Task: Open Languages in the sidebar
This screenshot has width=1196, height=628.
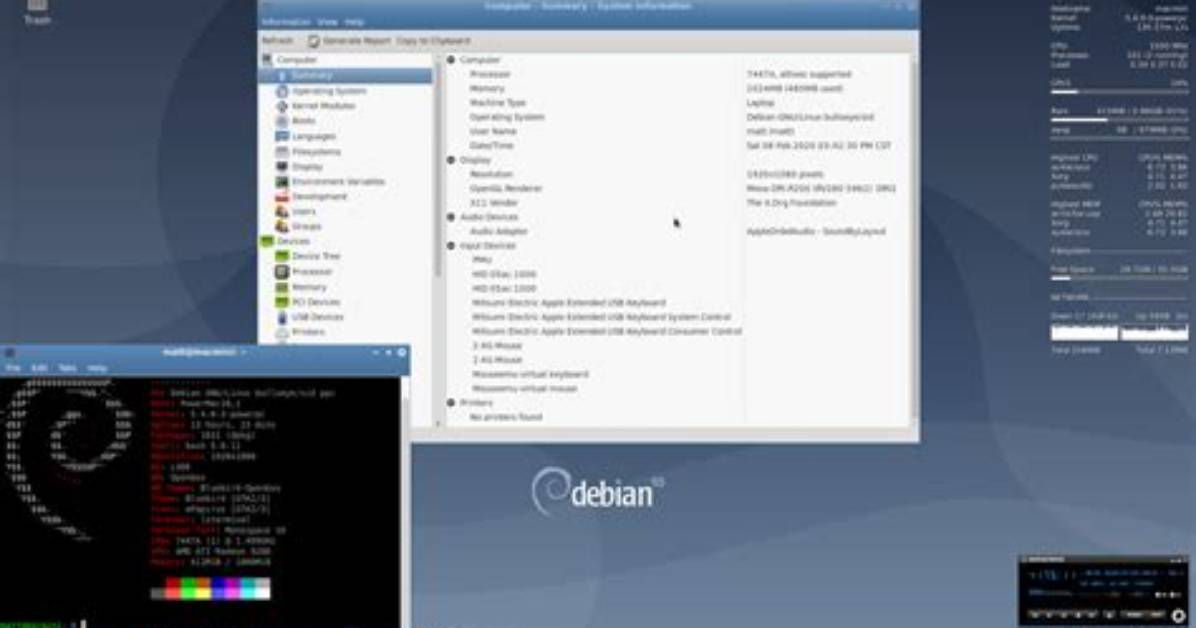Action: (313, 136)
